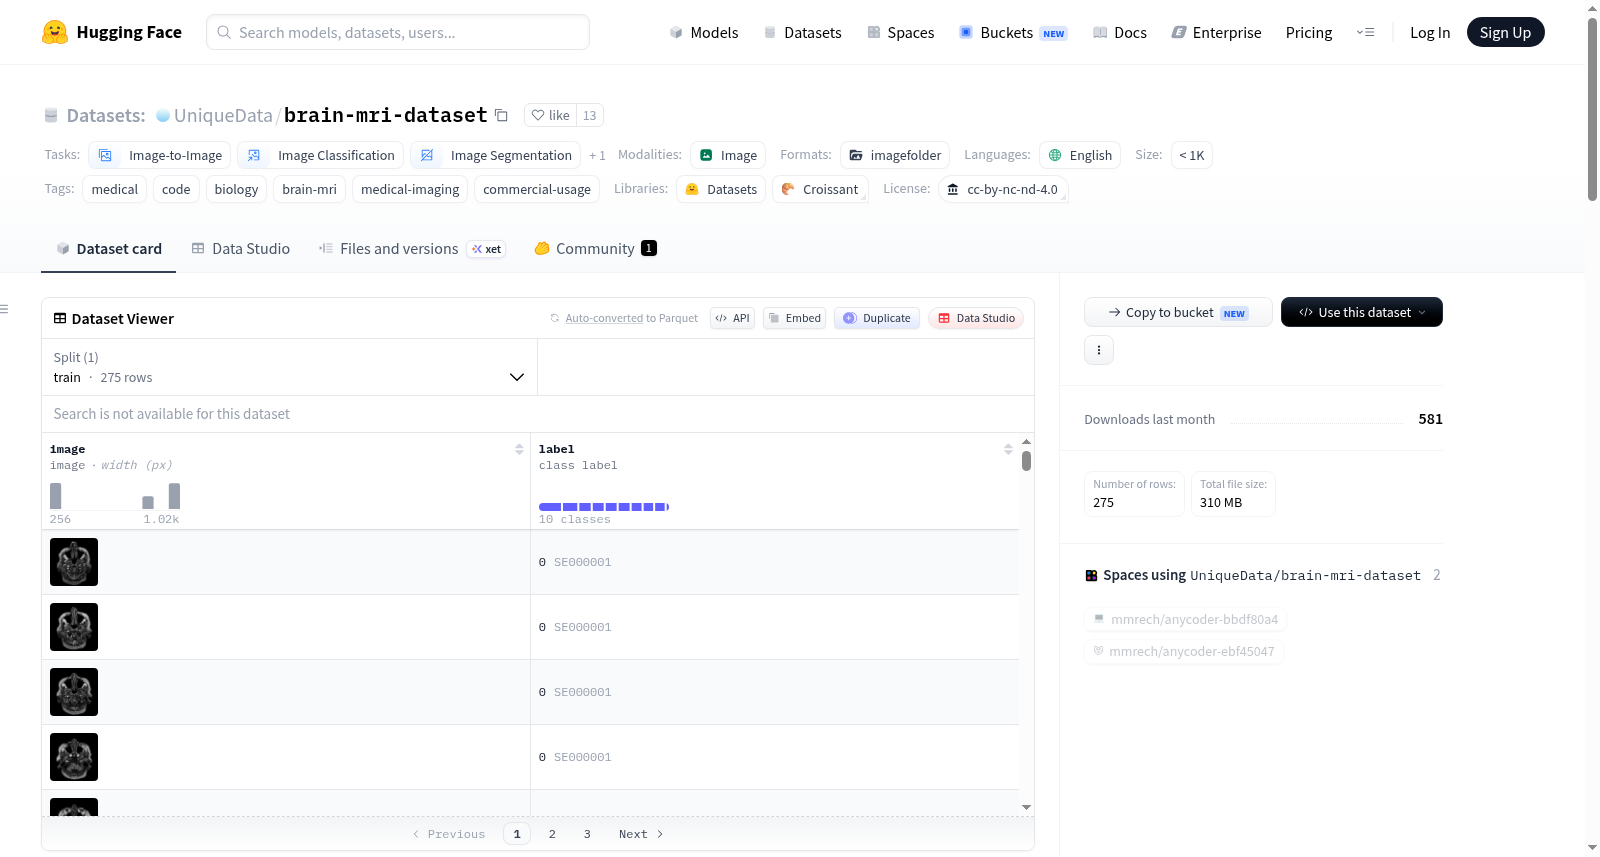Expand the Use this dataset dropdown
The image size is (1600, 857).
[1362, 312]
